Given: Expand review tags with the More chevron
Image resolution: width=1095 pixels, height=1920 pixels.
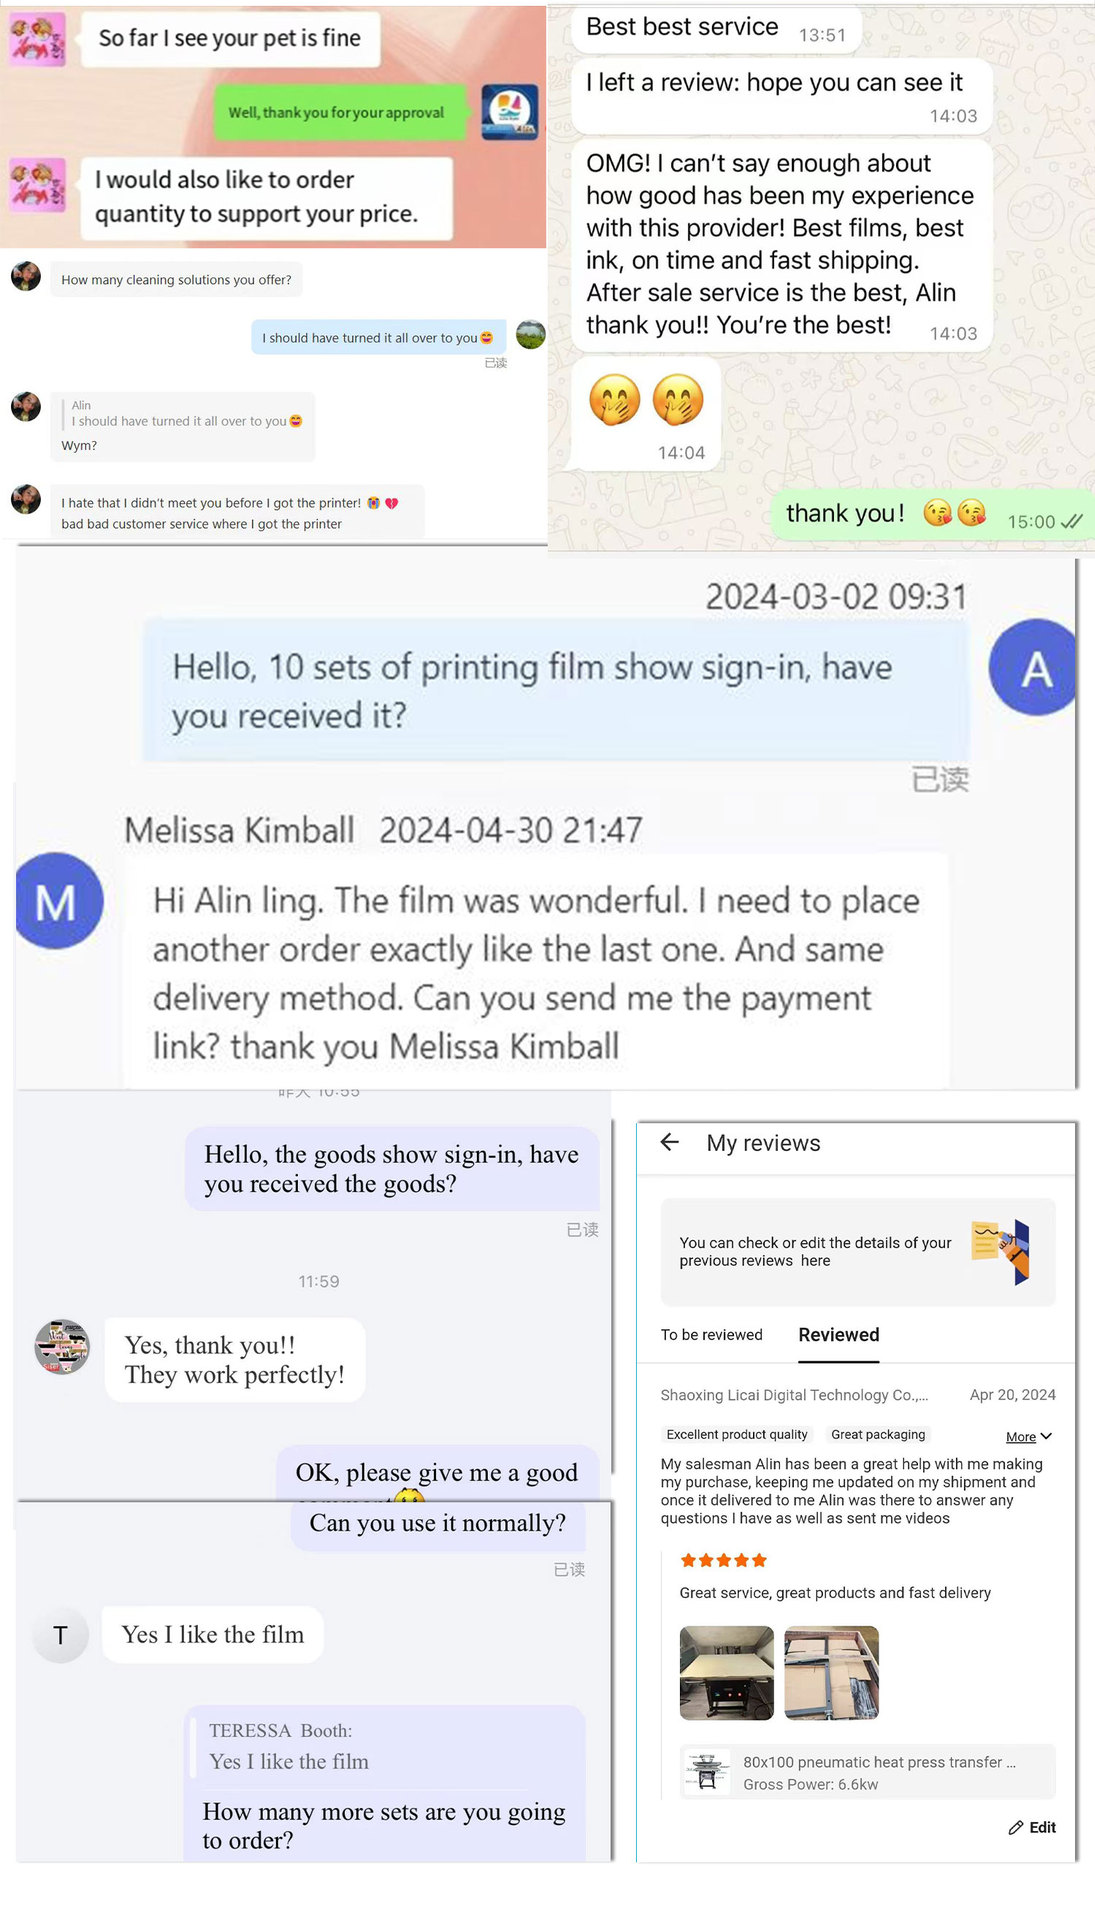Looking at the screenshot, I should 1029,1436.
